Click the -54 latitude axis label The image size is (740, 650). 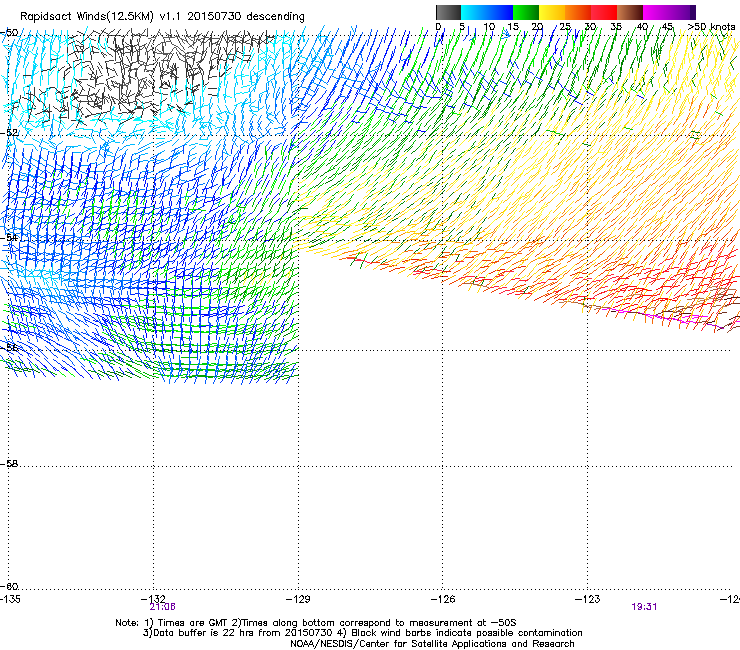(x=9, y=237)
